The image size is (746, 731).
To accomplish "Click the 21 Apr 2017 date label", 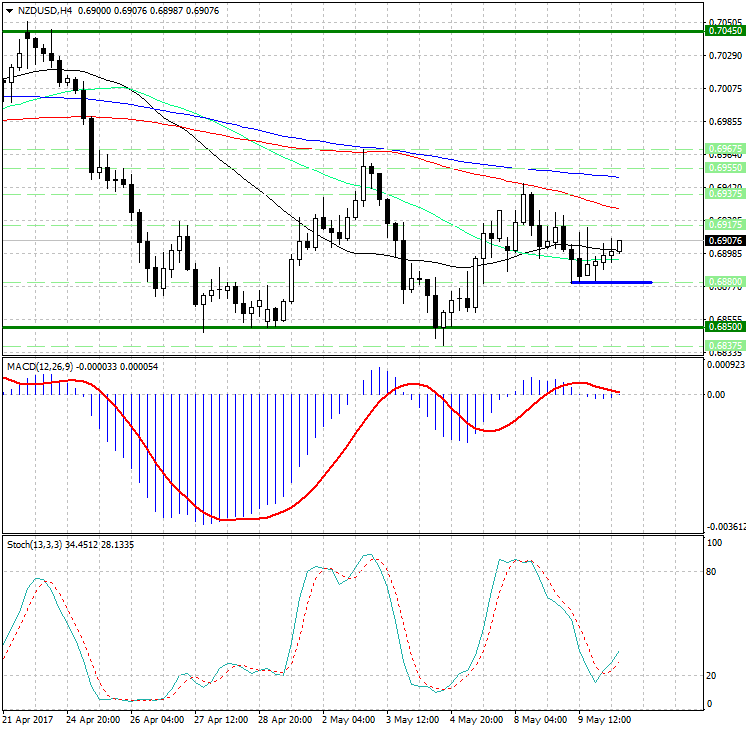I will point(25,719).
